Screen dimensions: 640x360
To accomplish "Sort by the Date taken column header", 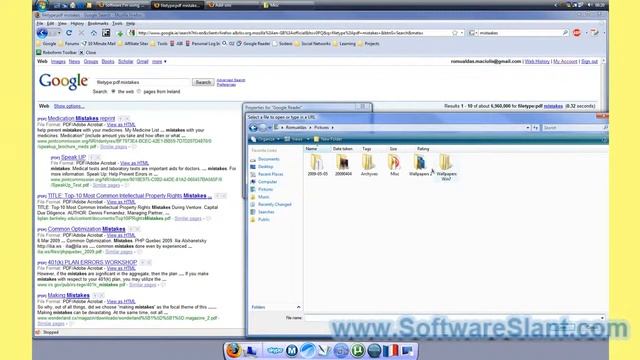I will tap(342, 149).
